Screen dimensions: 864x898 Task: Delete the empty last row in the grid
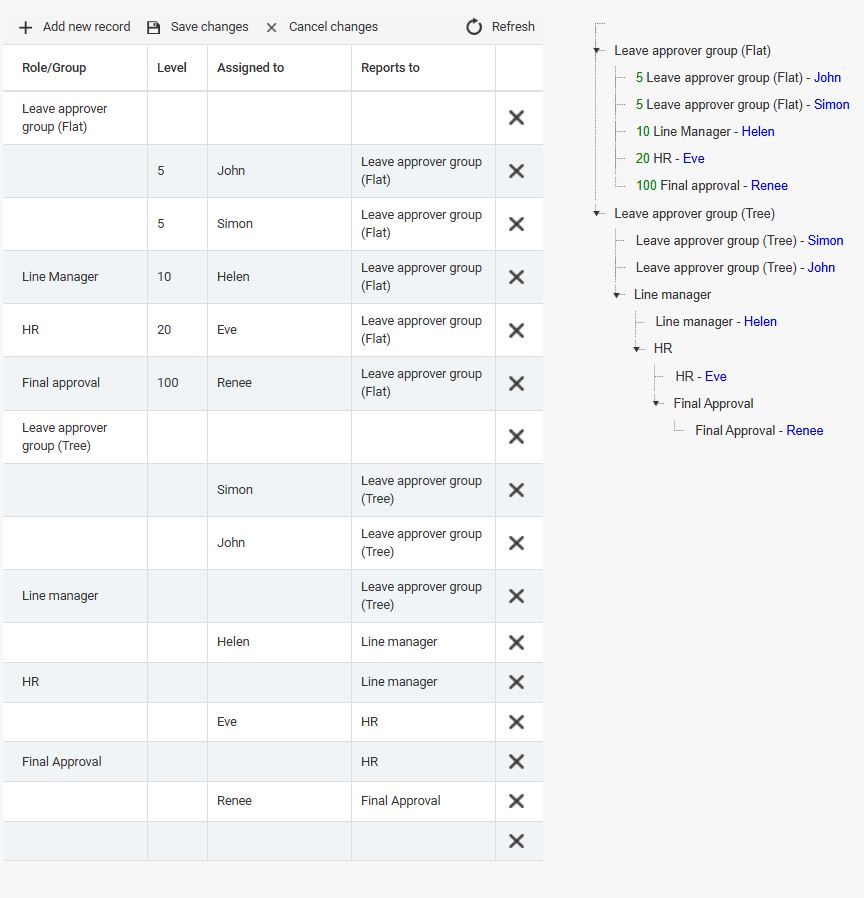coord(516,841)
